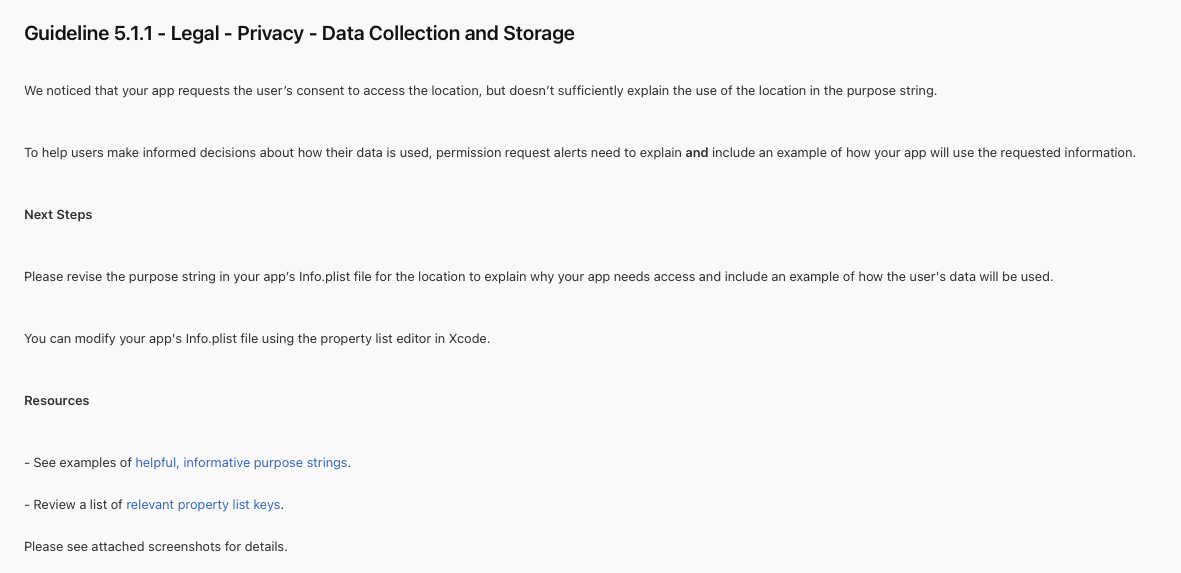Screen dimensions: 1181x573
Task: Click the "- Review a list of" text
Action: click(x=73, y=505)
